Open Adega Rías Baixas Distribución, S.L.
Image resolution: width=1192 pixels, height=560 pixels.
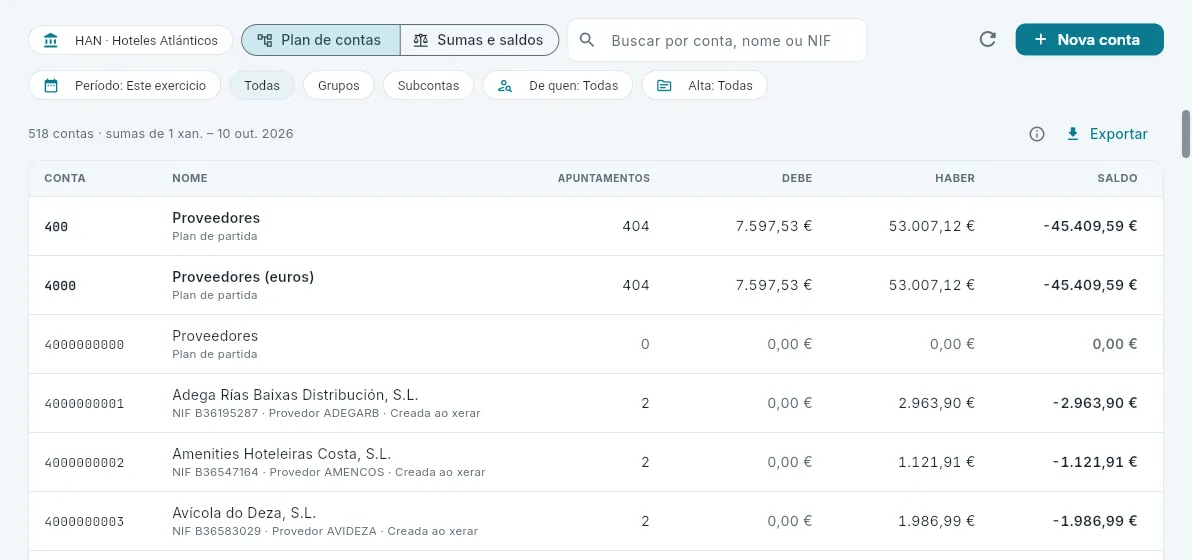click(x=295, y=395)
